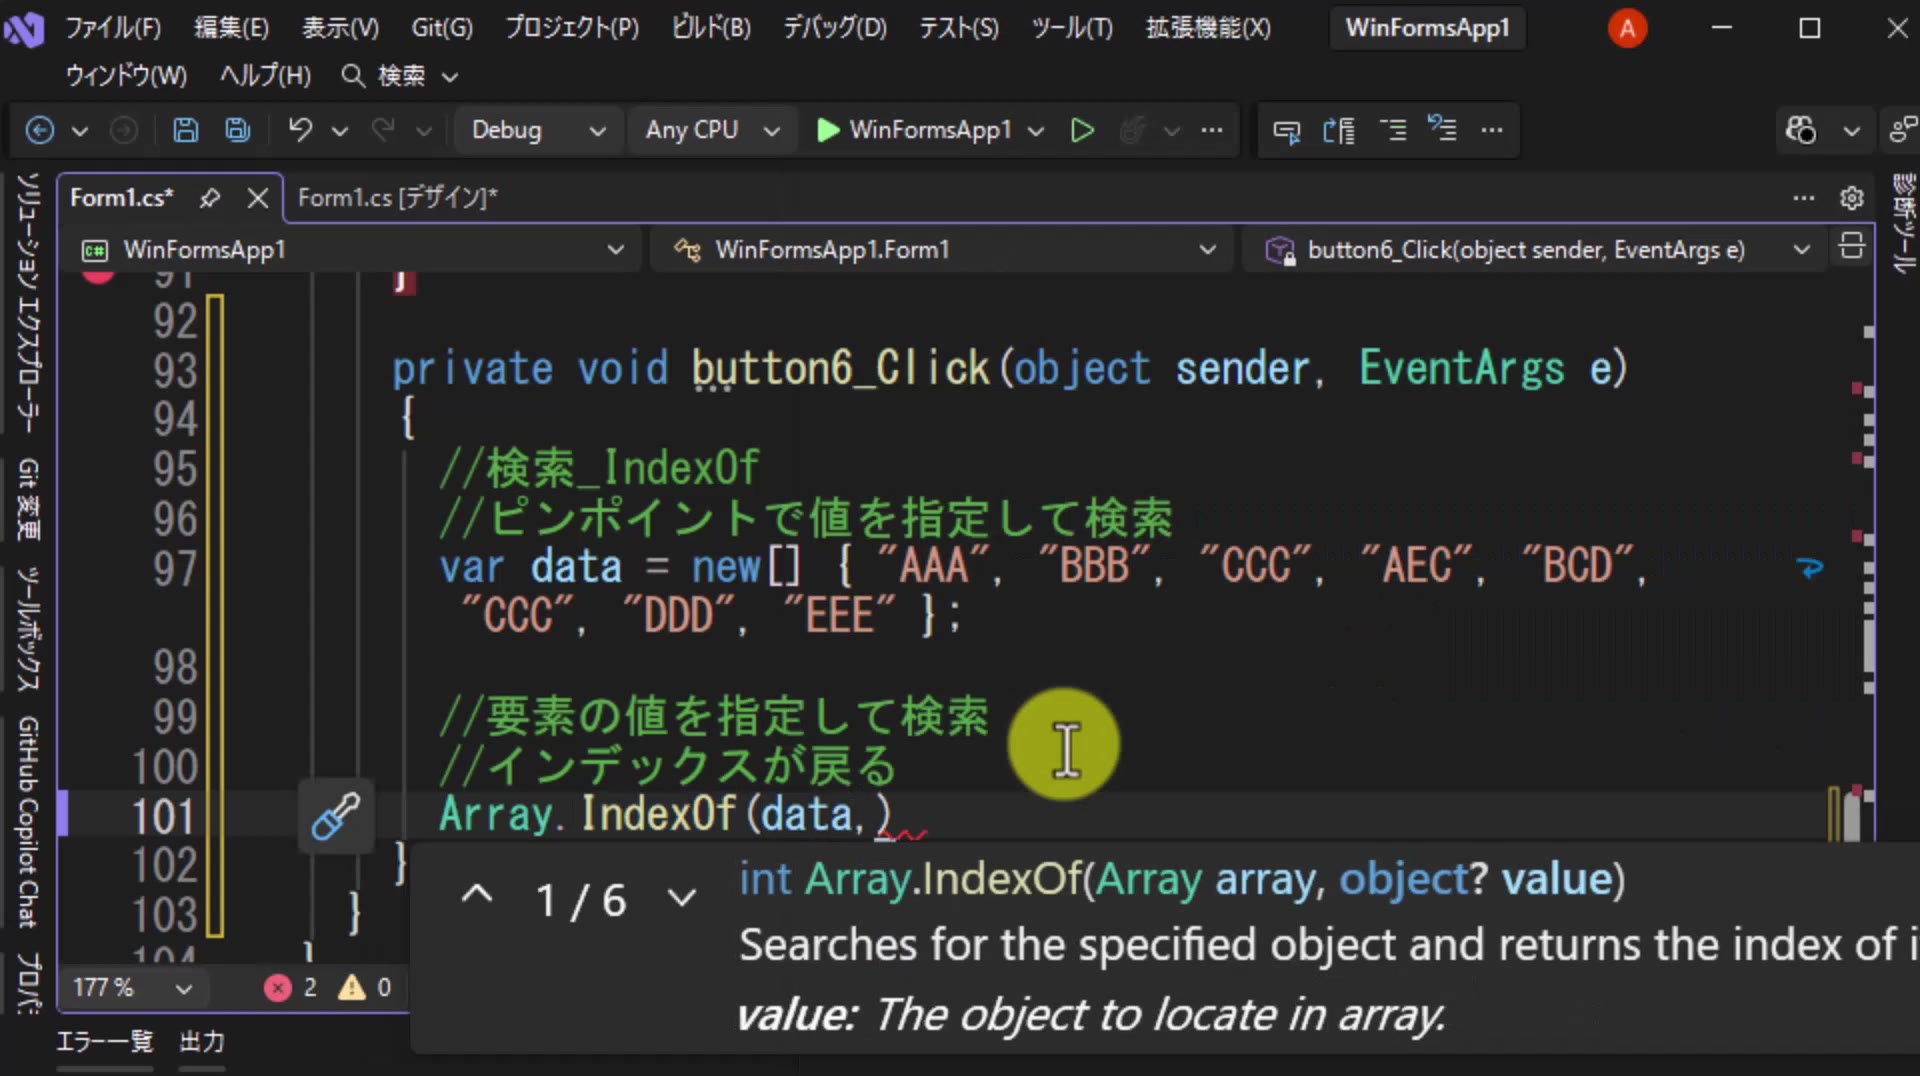Undo the last edit via the toolbar
This screenshot has height=1076, width=1920.
click(x=300, y=130)
